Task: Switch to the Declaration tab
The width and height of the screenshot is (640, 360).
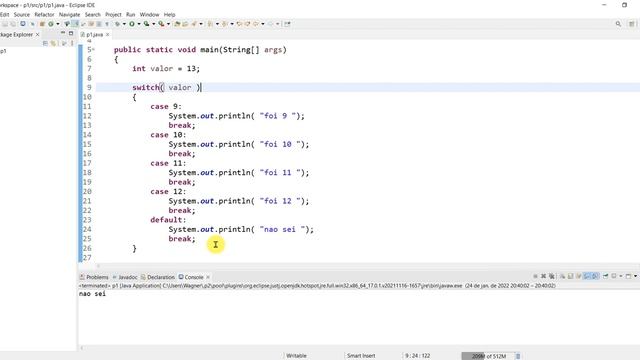Action: pyautogui.click(x=158, y=277)
